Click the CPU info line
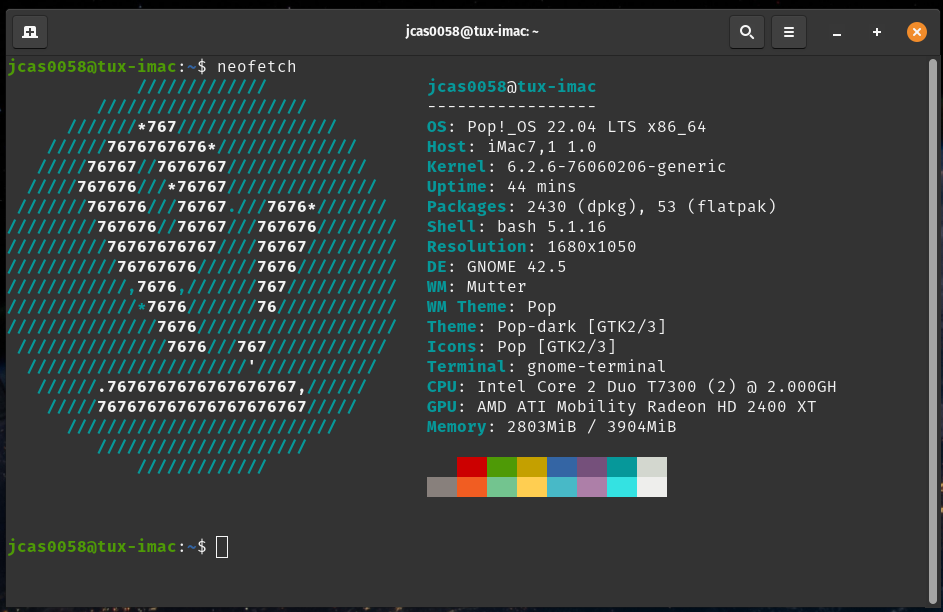943x612 pixels. (631, 387)
